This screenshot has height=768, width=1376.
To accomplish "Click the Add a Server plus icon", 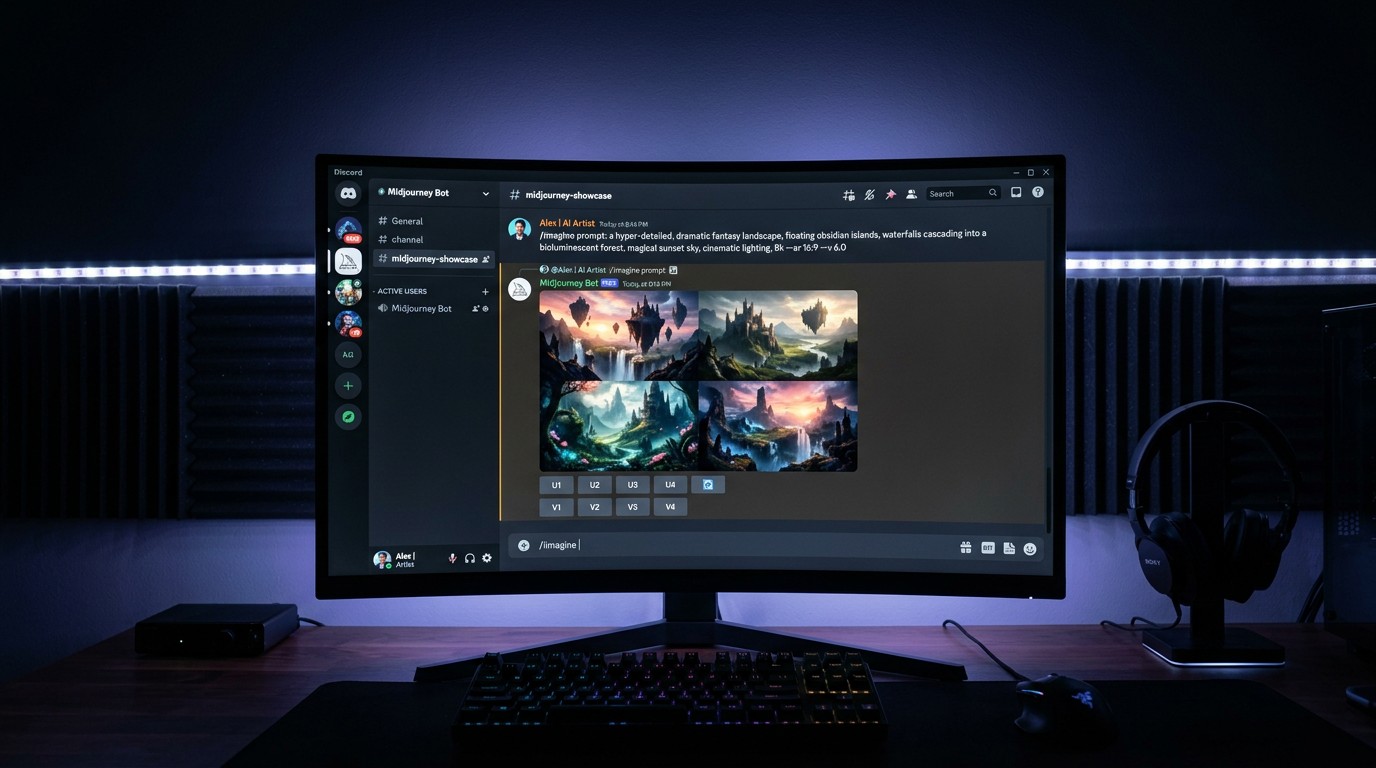I will click(348, 385).
